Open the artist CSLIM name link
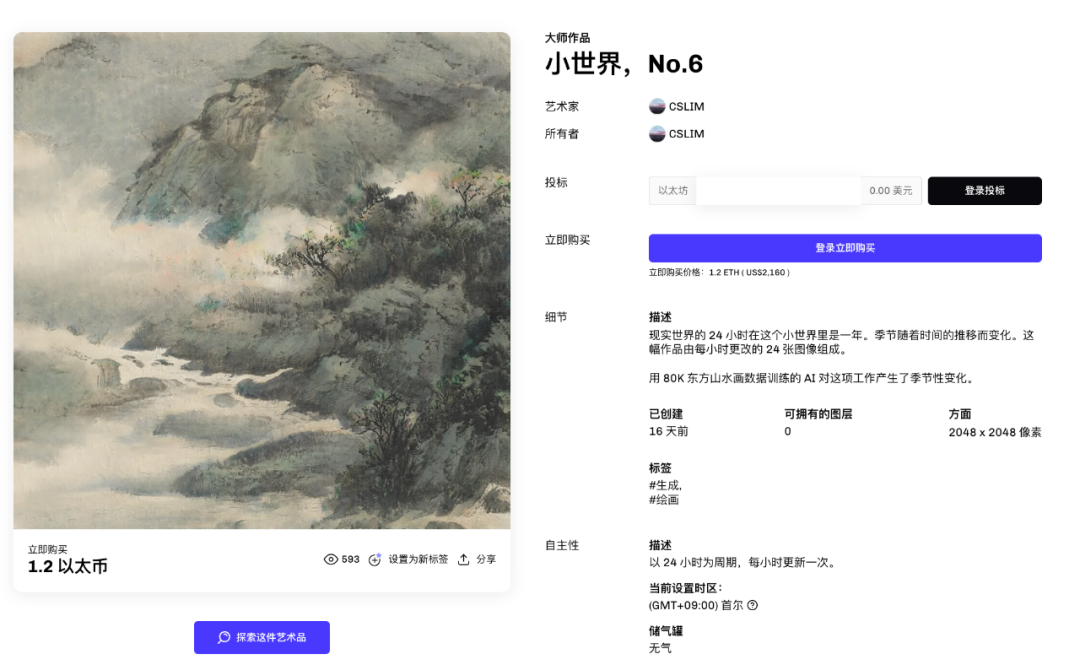The image size is (1080, 670). point(686,106)
